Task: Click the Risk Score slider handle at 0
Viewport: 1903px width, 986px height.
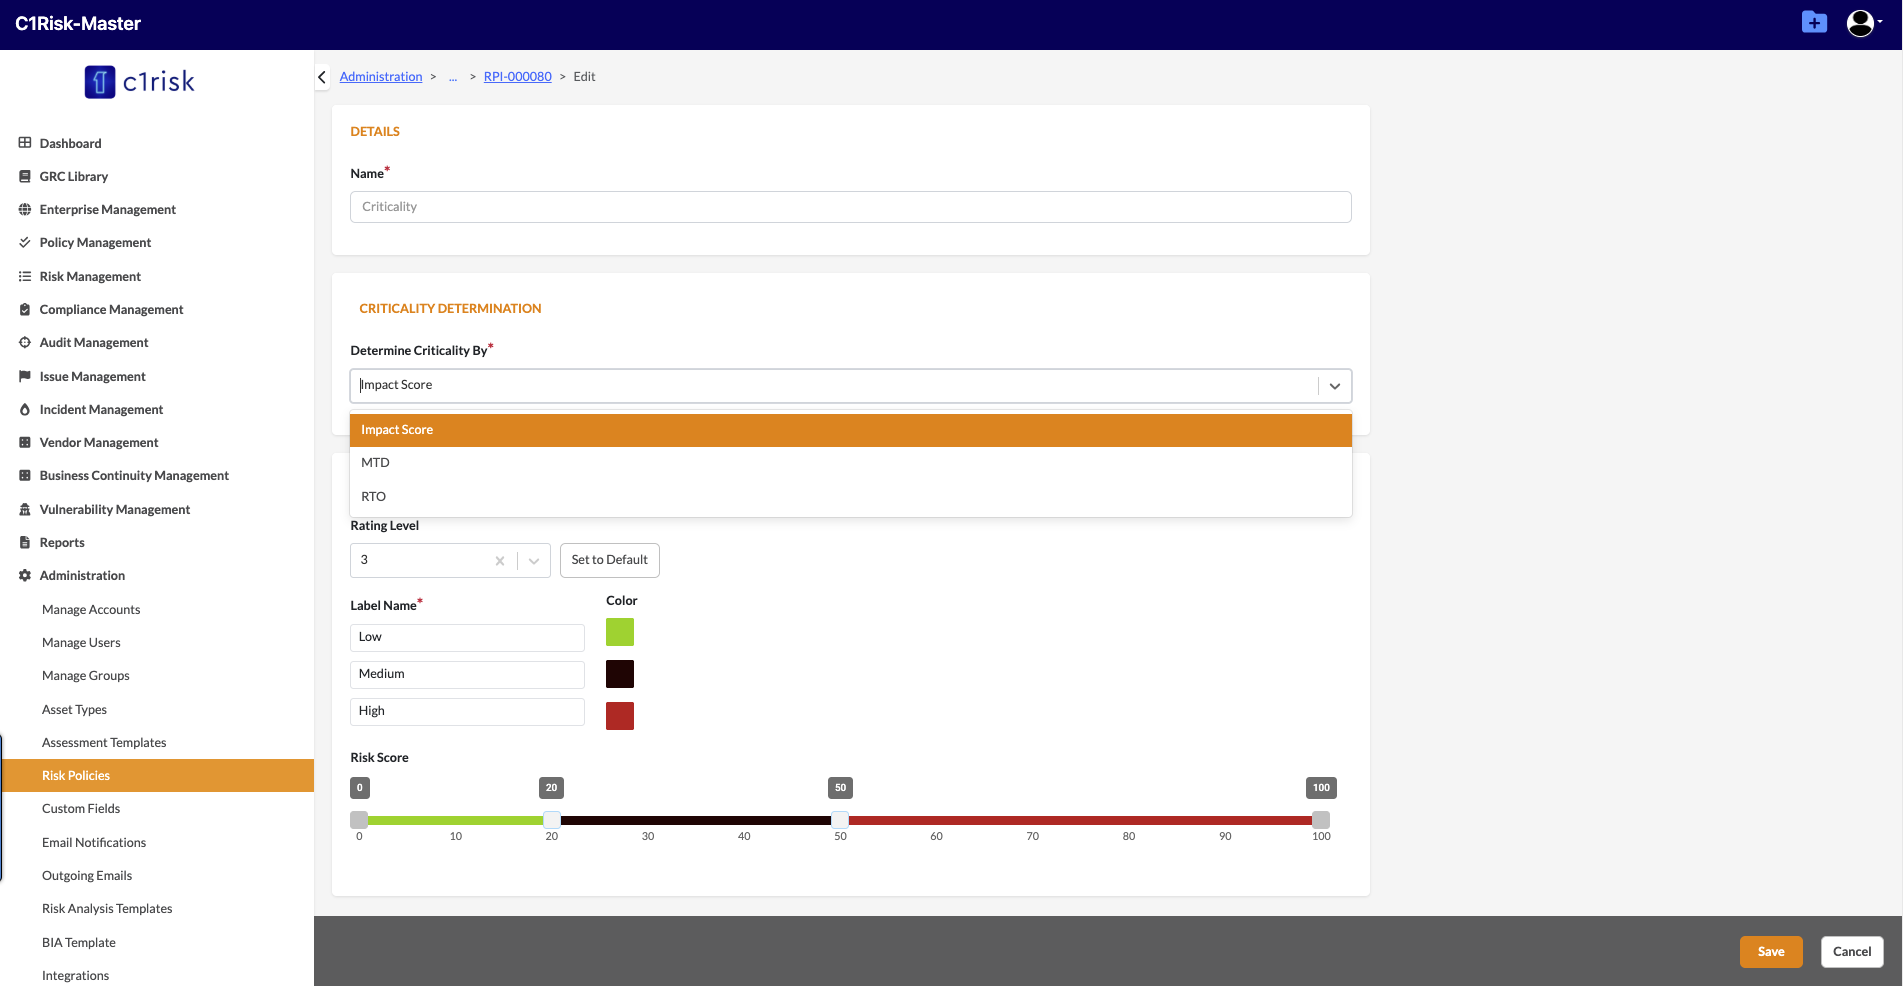Action: 359,820
